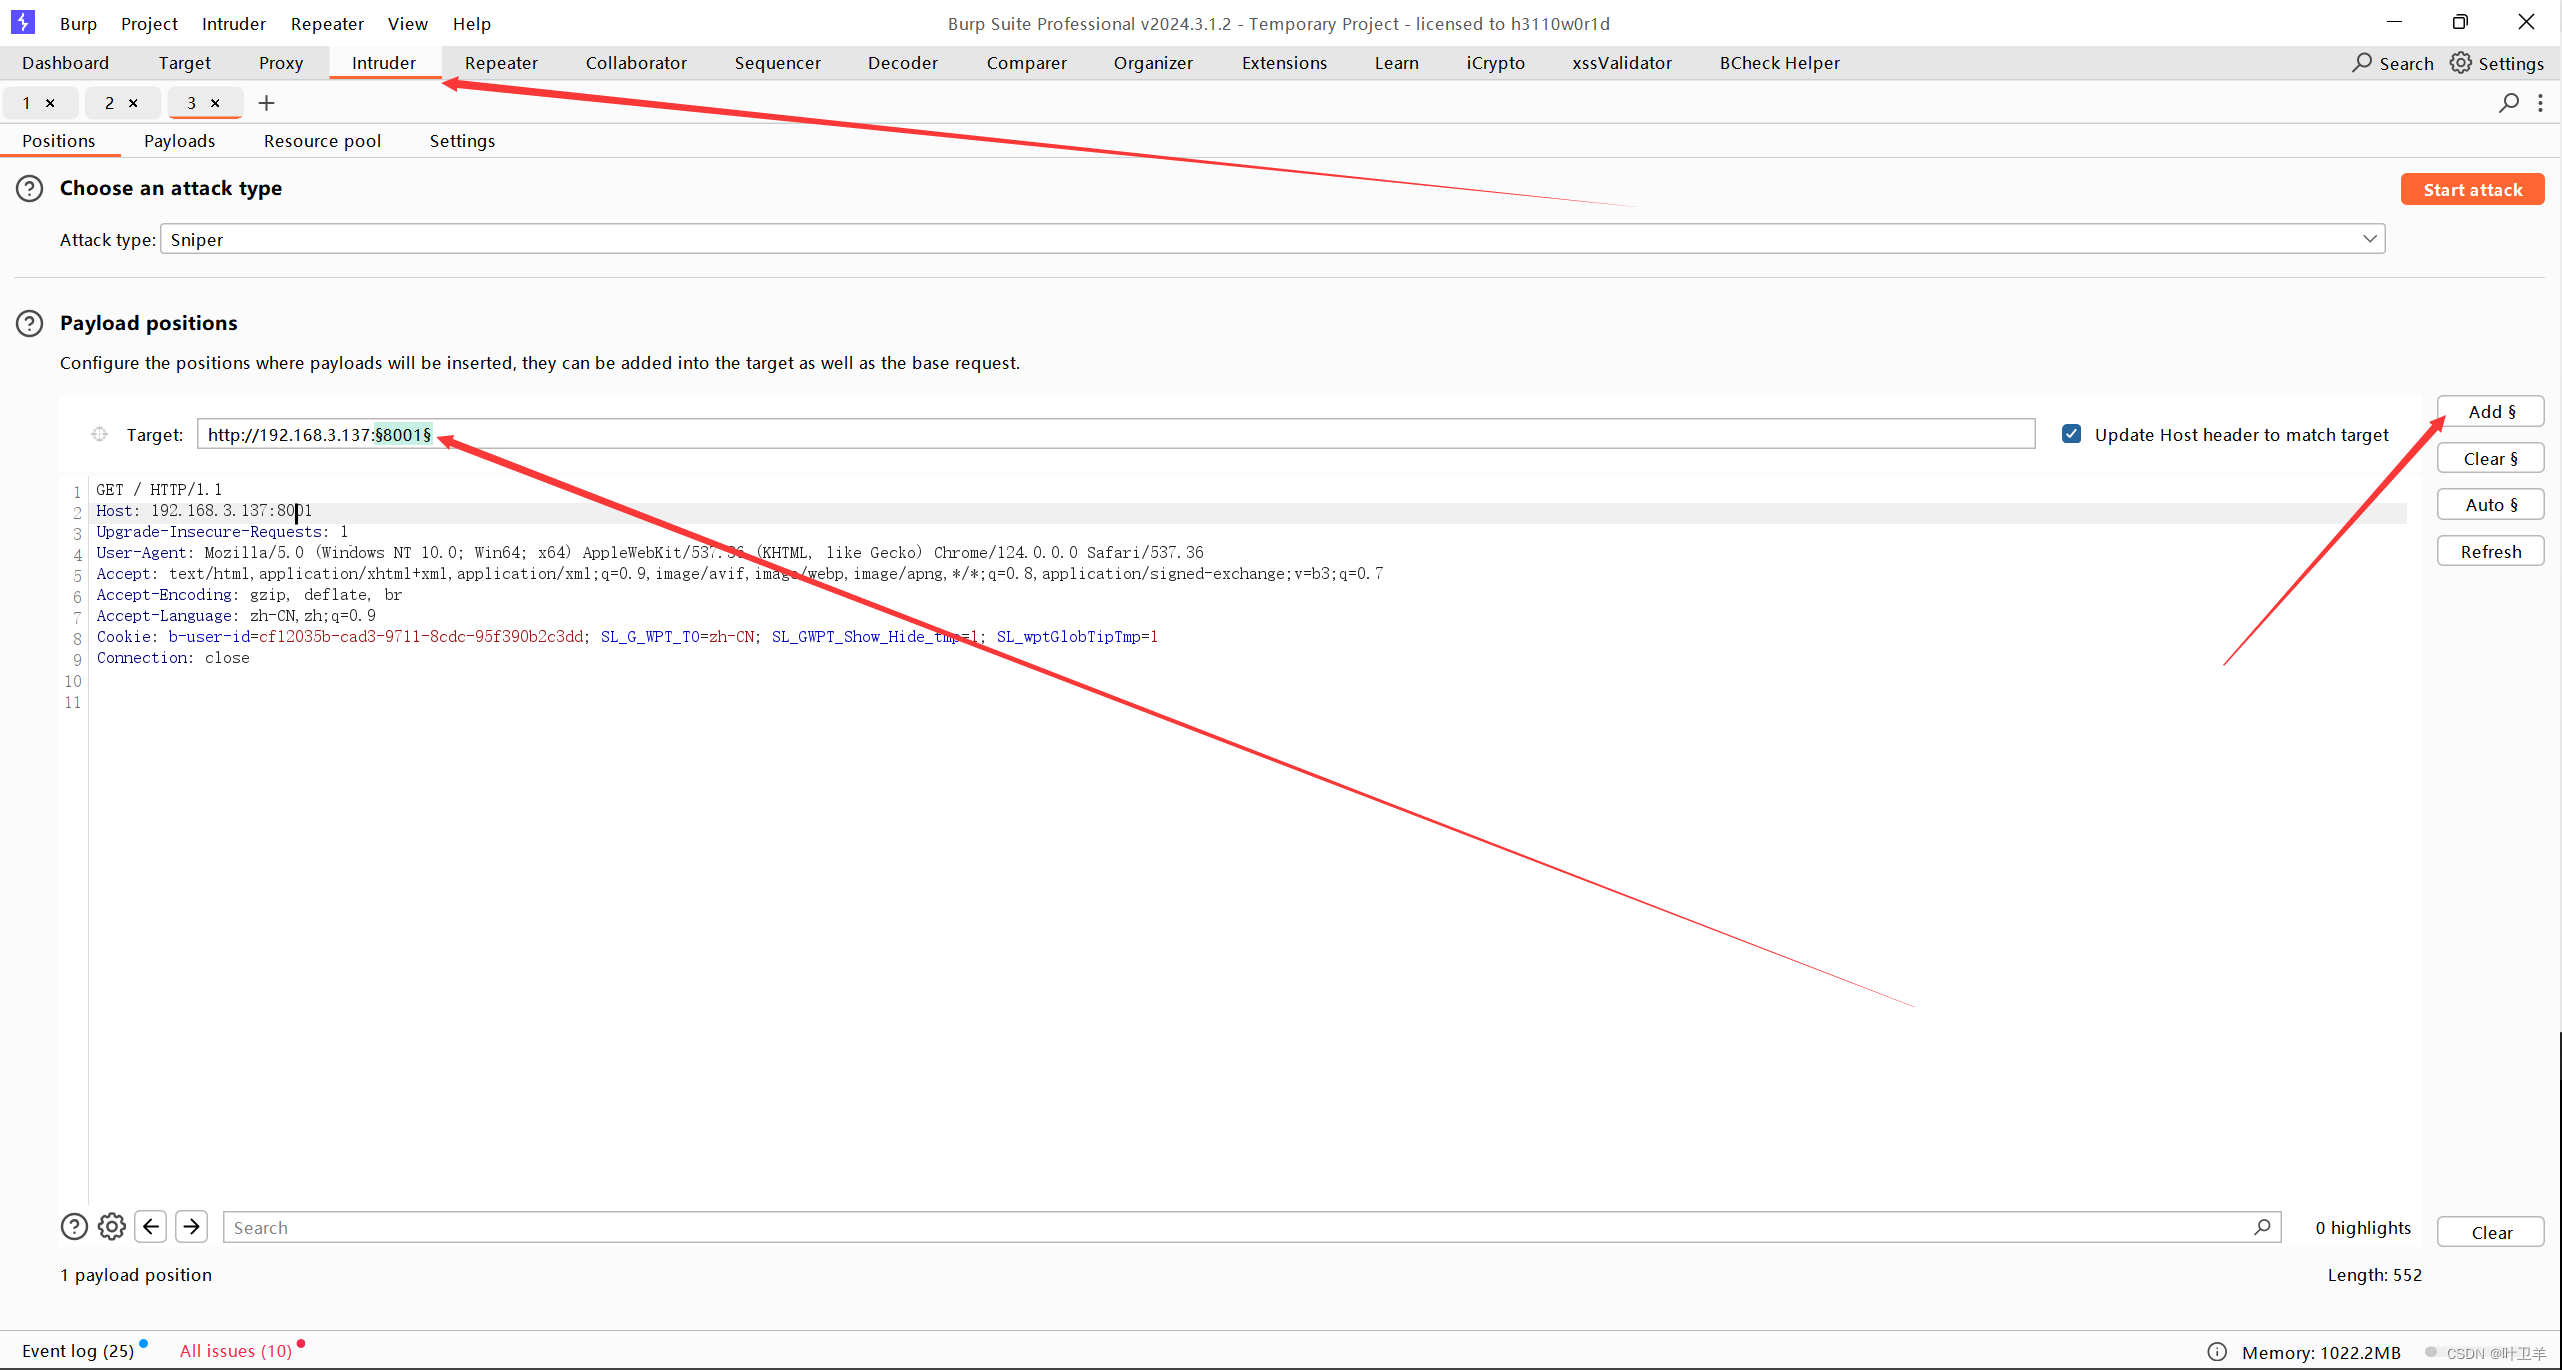Image resolution: width=2562 pixels, height=1370 pixels.
Task: Click the top Search magnifier icon
Action: click(2361, 63)
